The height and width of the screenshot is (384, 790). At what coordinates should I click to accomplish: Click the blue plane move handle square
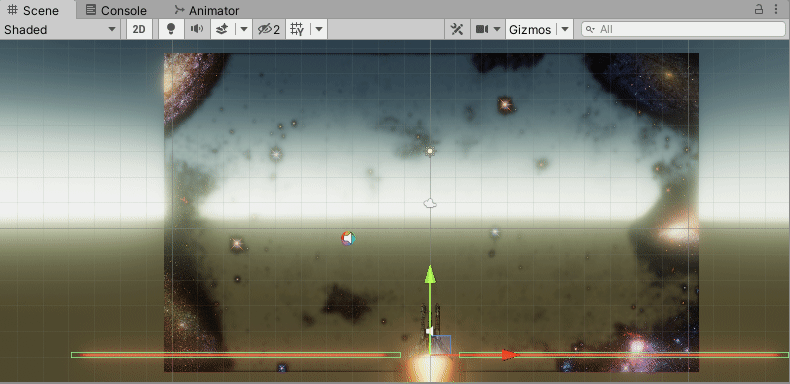(441, 345)
